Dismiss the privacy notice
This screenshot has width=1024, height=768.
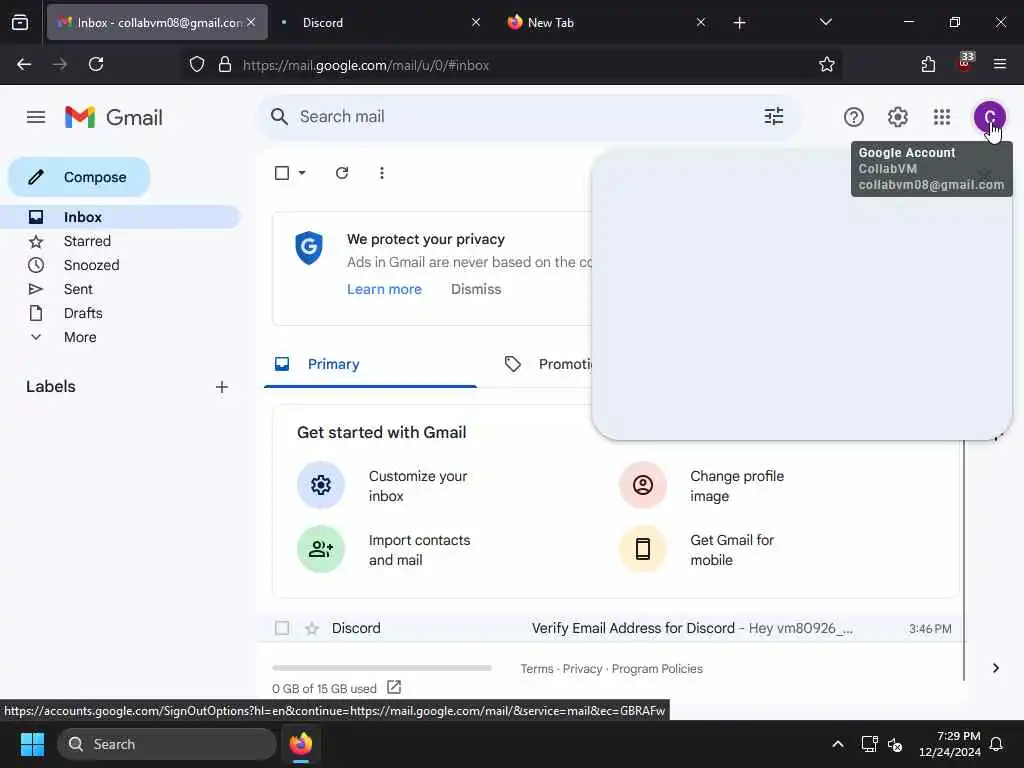pyautogui.click(x=476, y=289)
